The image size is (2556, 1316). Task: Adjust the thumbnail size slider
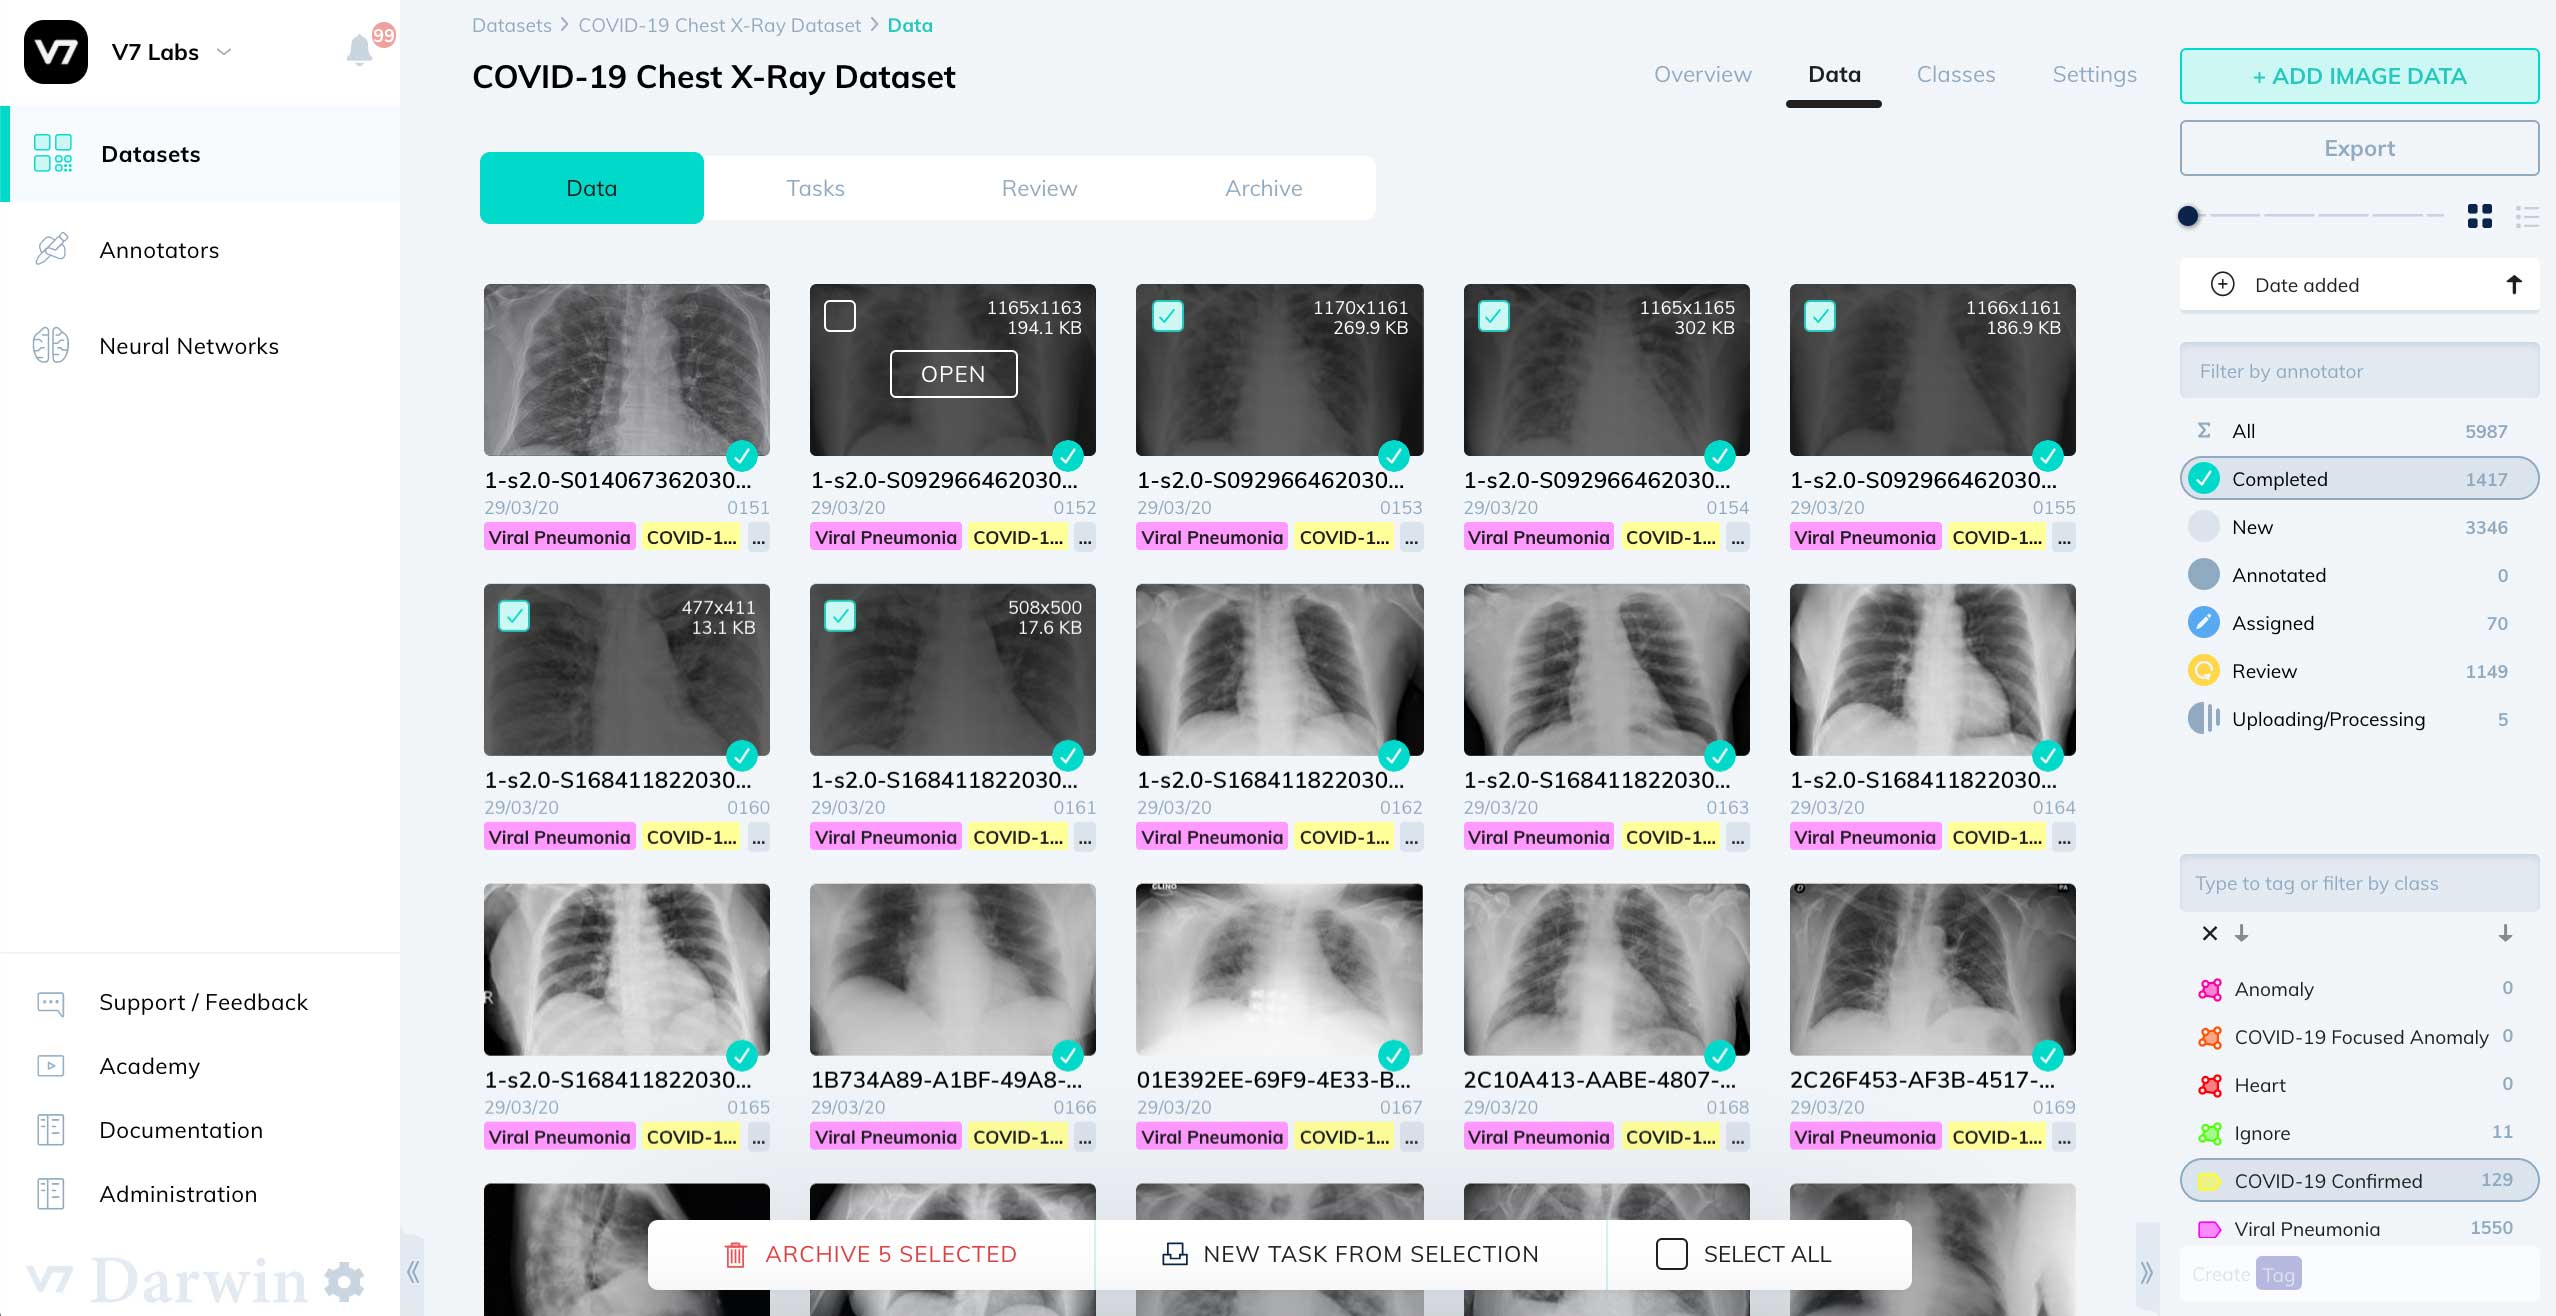(2189, 216)
